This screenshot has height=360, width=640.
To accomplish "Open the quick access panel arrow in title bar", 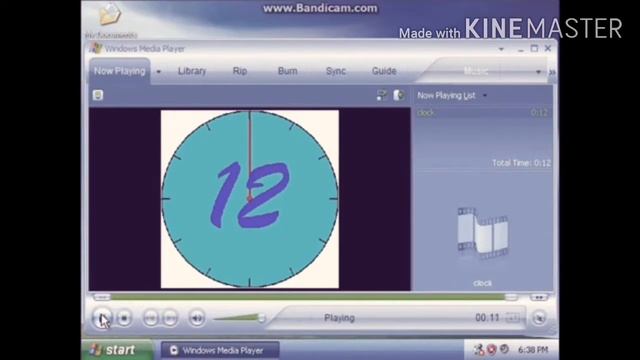I will (x=501, y=49).
